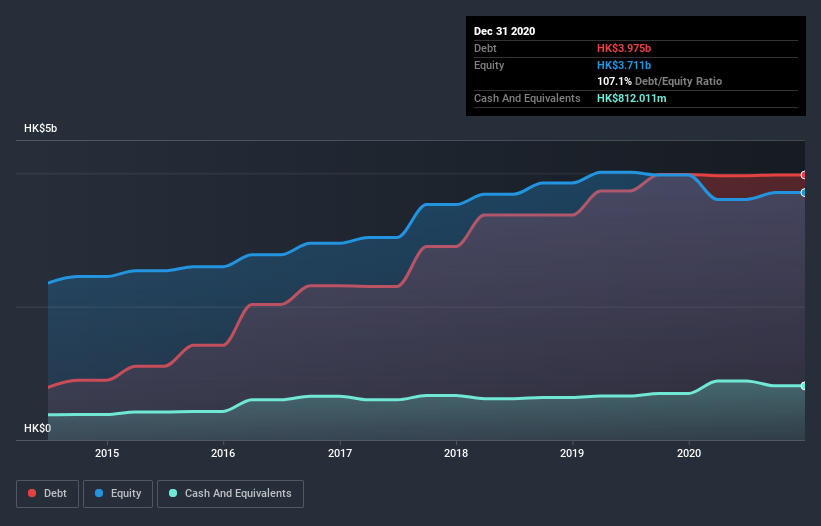Select teal Cash endpoint marker on chart

coord(804,386)
